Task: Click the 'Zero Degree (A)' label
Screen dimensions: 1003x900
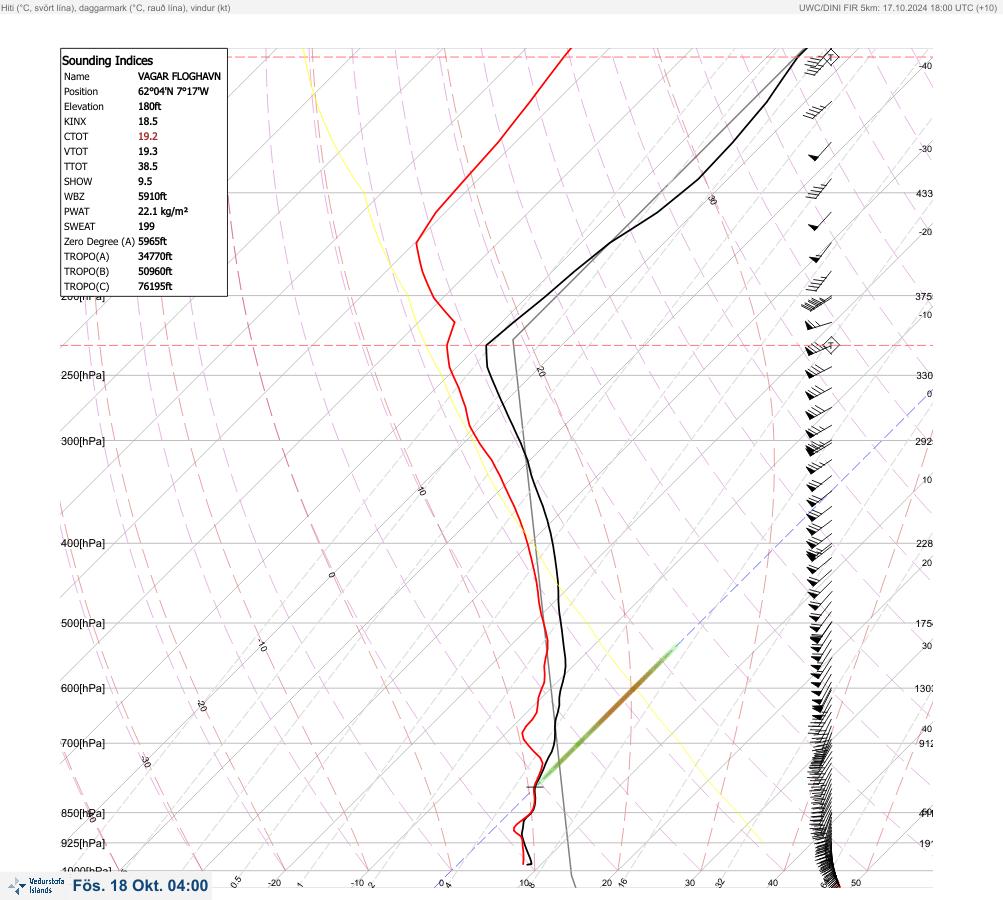Action: tap(99, 241)
